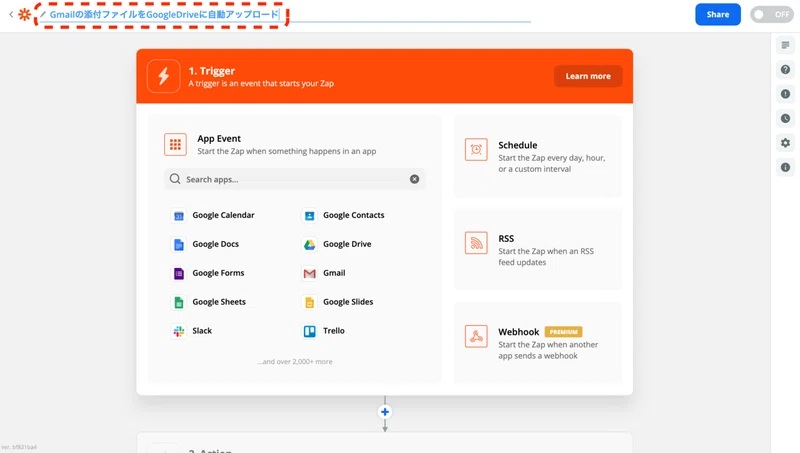Select the App Event heading
The height and width of the screenshot is (453, 800).
[x=219, y=138]
